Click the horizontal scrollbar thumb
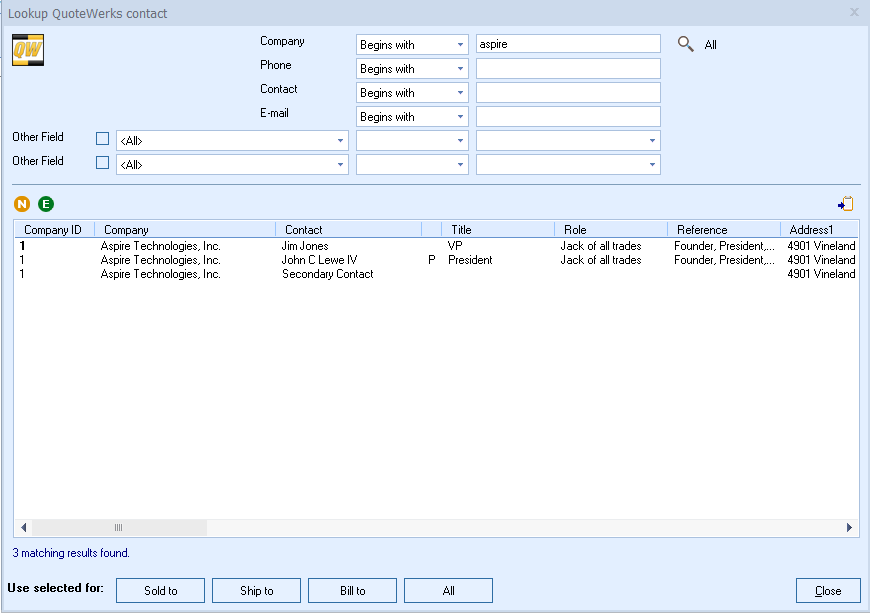Image resolution: width=870 pixels, height=613 pixels. tap(118, 527)
